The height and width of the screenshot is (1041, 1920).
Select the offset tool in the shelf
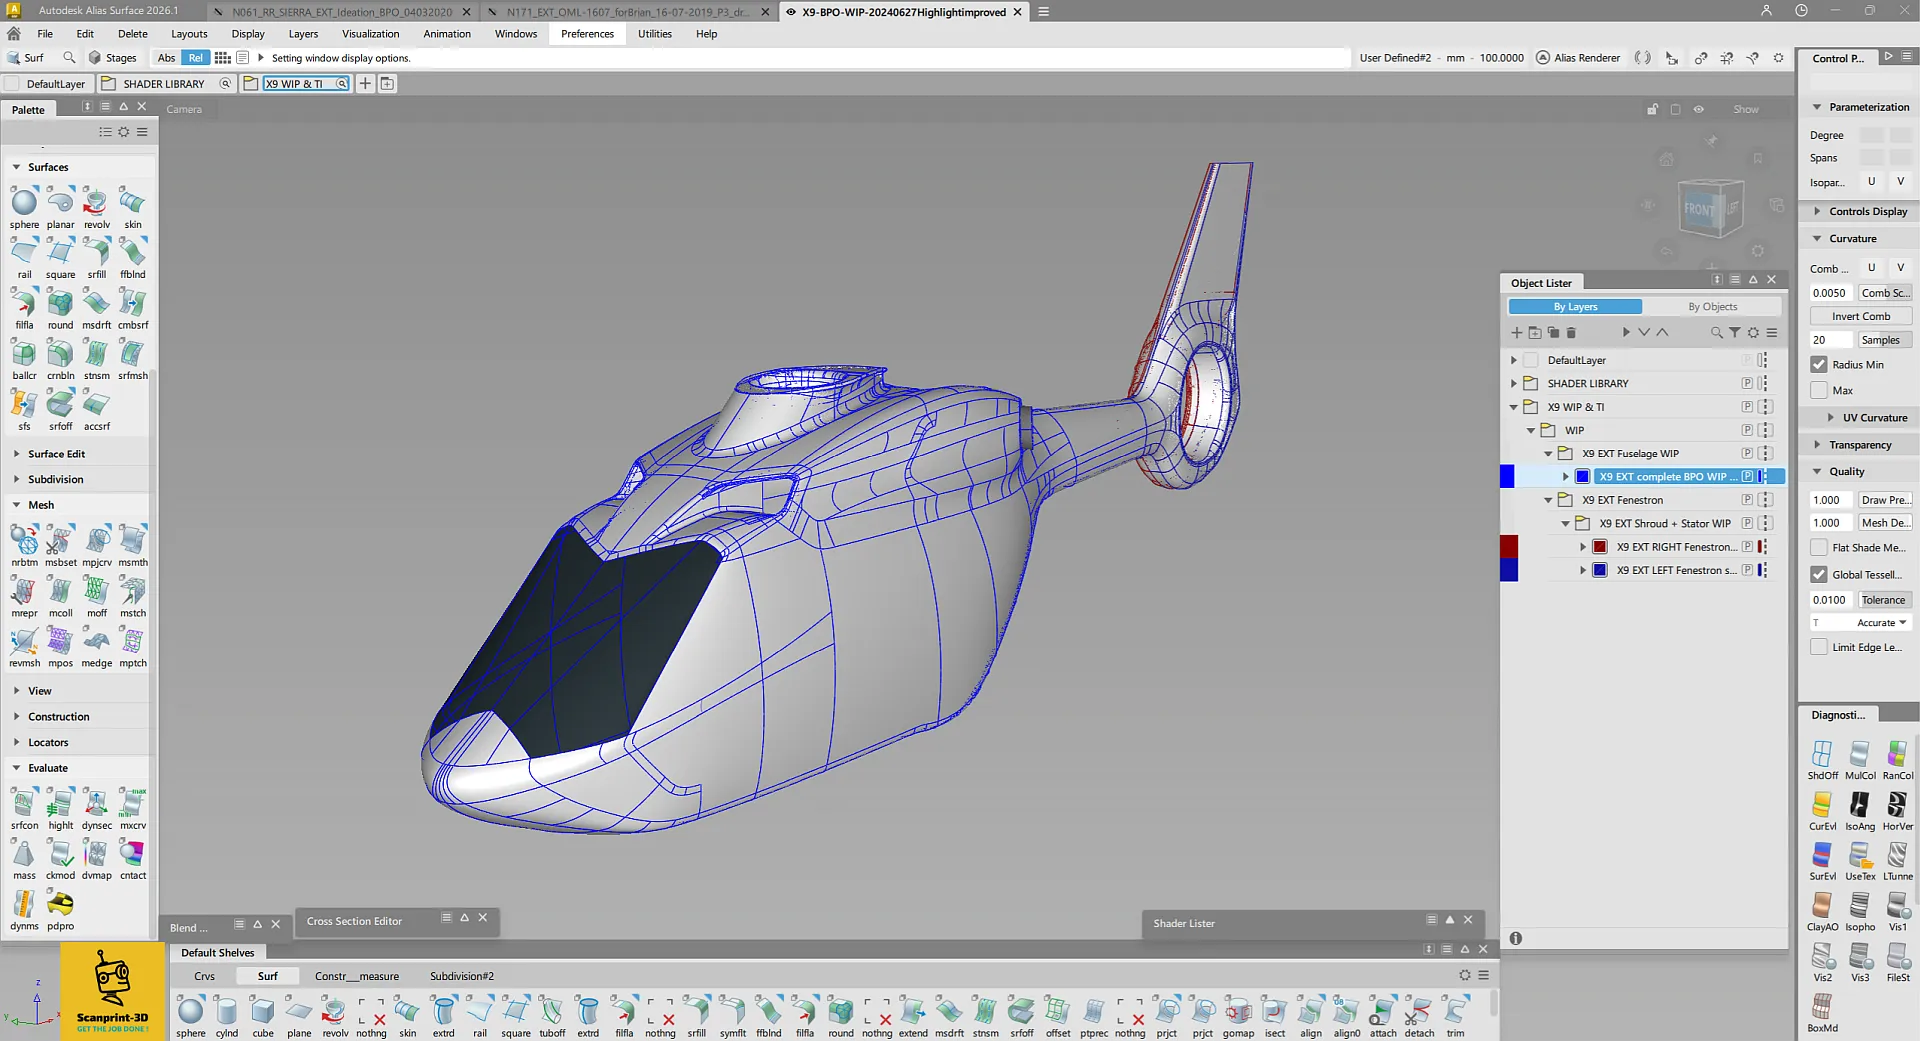click(x=1057, y=1012)
